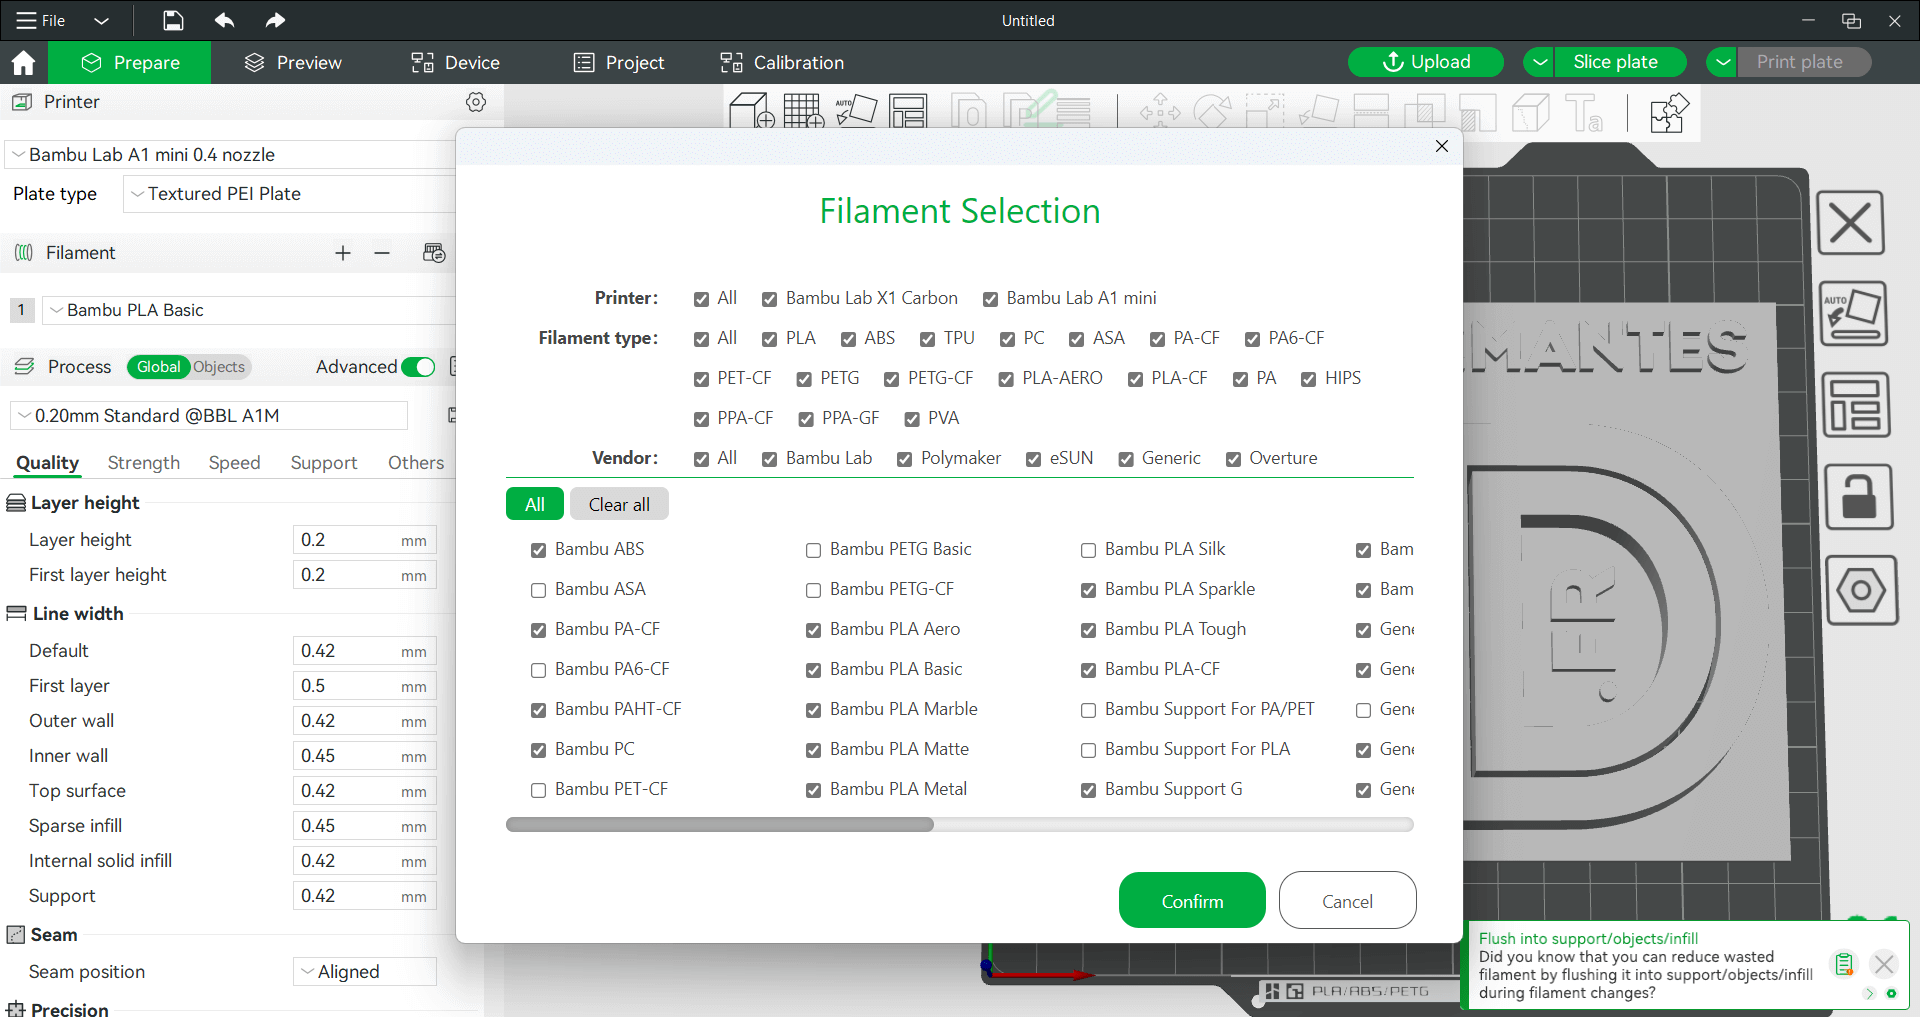1920x1017 pixels.
Task: Click the Save file icon
Action: coord(173,20)
